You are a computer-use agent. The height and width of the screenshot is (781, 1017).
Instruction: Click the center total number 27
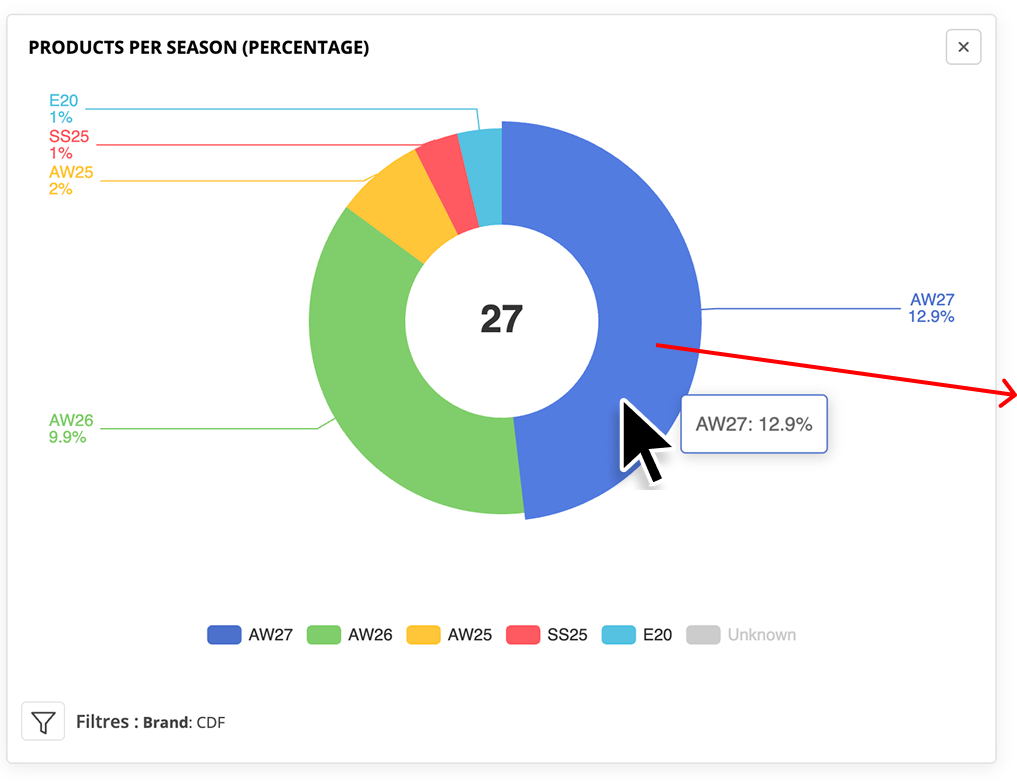501,319
